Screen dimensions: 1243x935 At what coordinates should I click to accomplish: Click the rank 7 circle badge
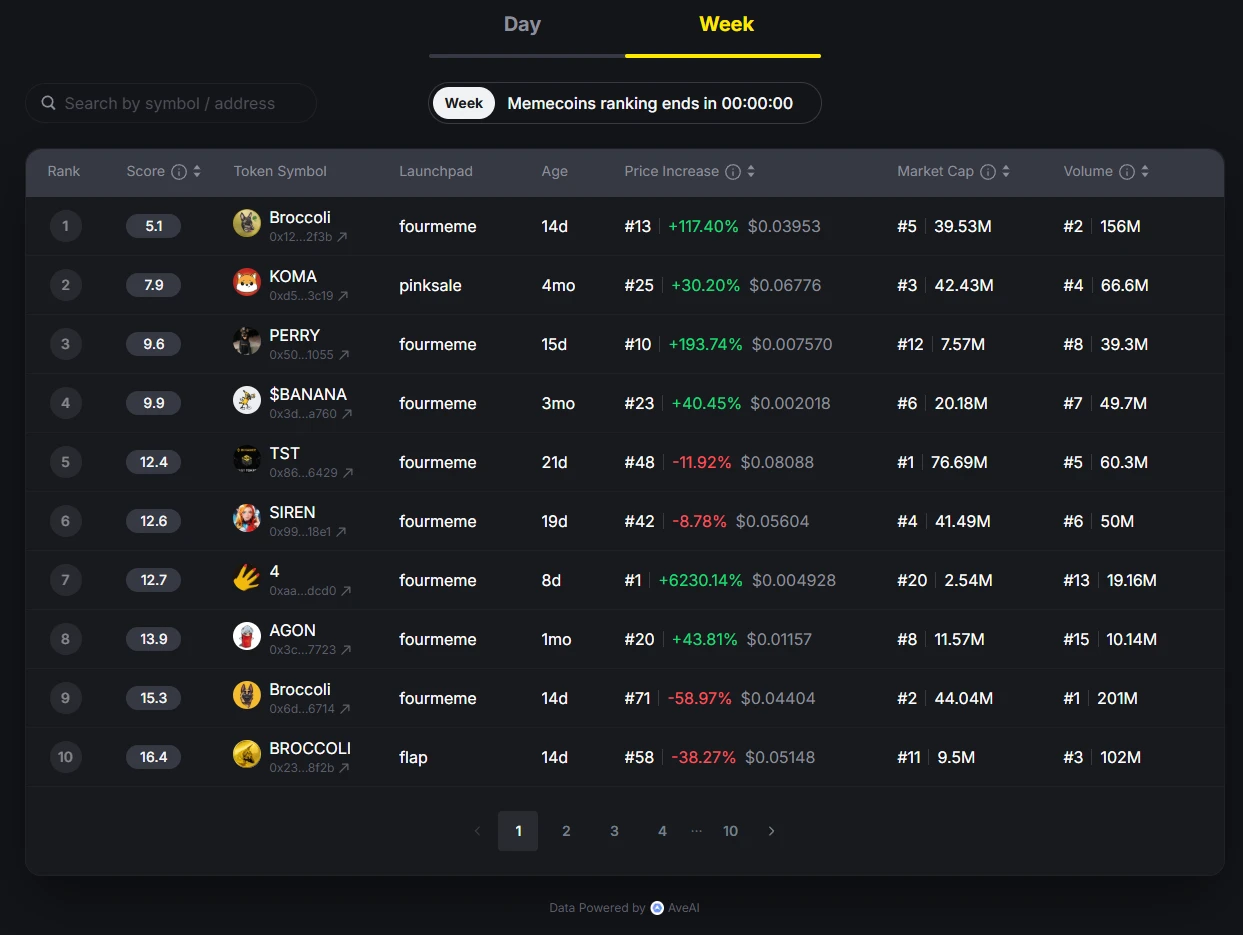pos(65,580)
